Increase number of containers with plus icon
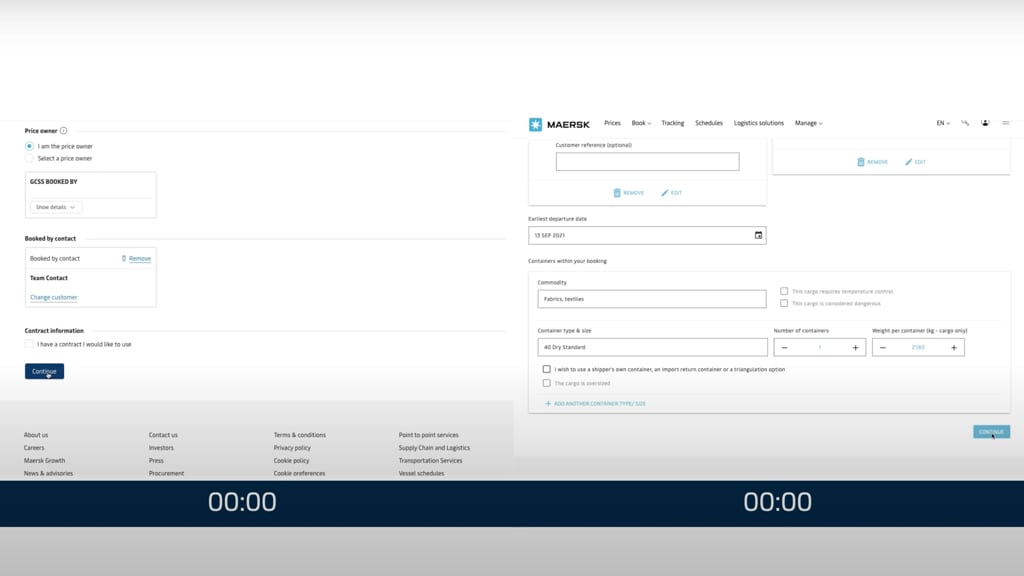Image resolution: width=1024 pixels, height=576 pixels. [855, 348]
